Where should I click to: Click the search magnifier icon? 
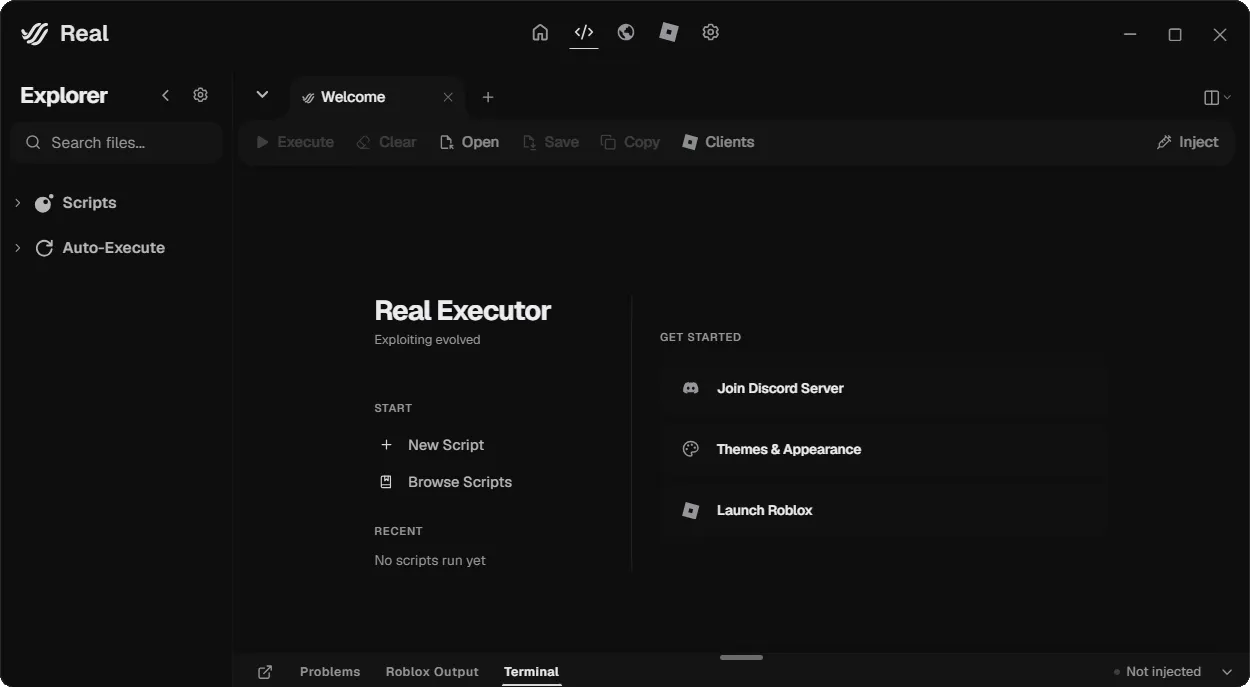pos(33,143)
